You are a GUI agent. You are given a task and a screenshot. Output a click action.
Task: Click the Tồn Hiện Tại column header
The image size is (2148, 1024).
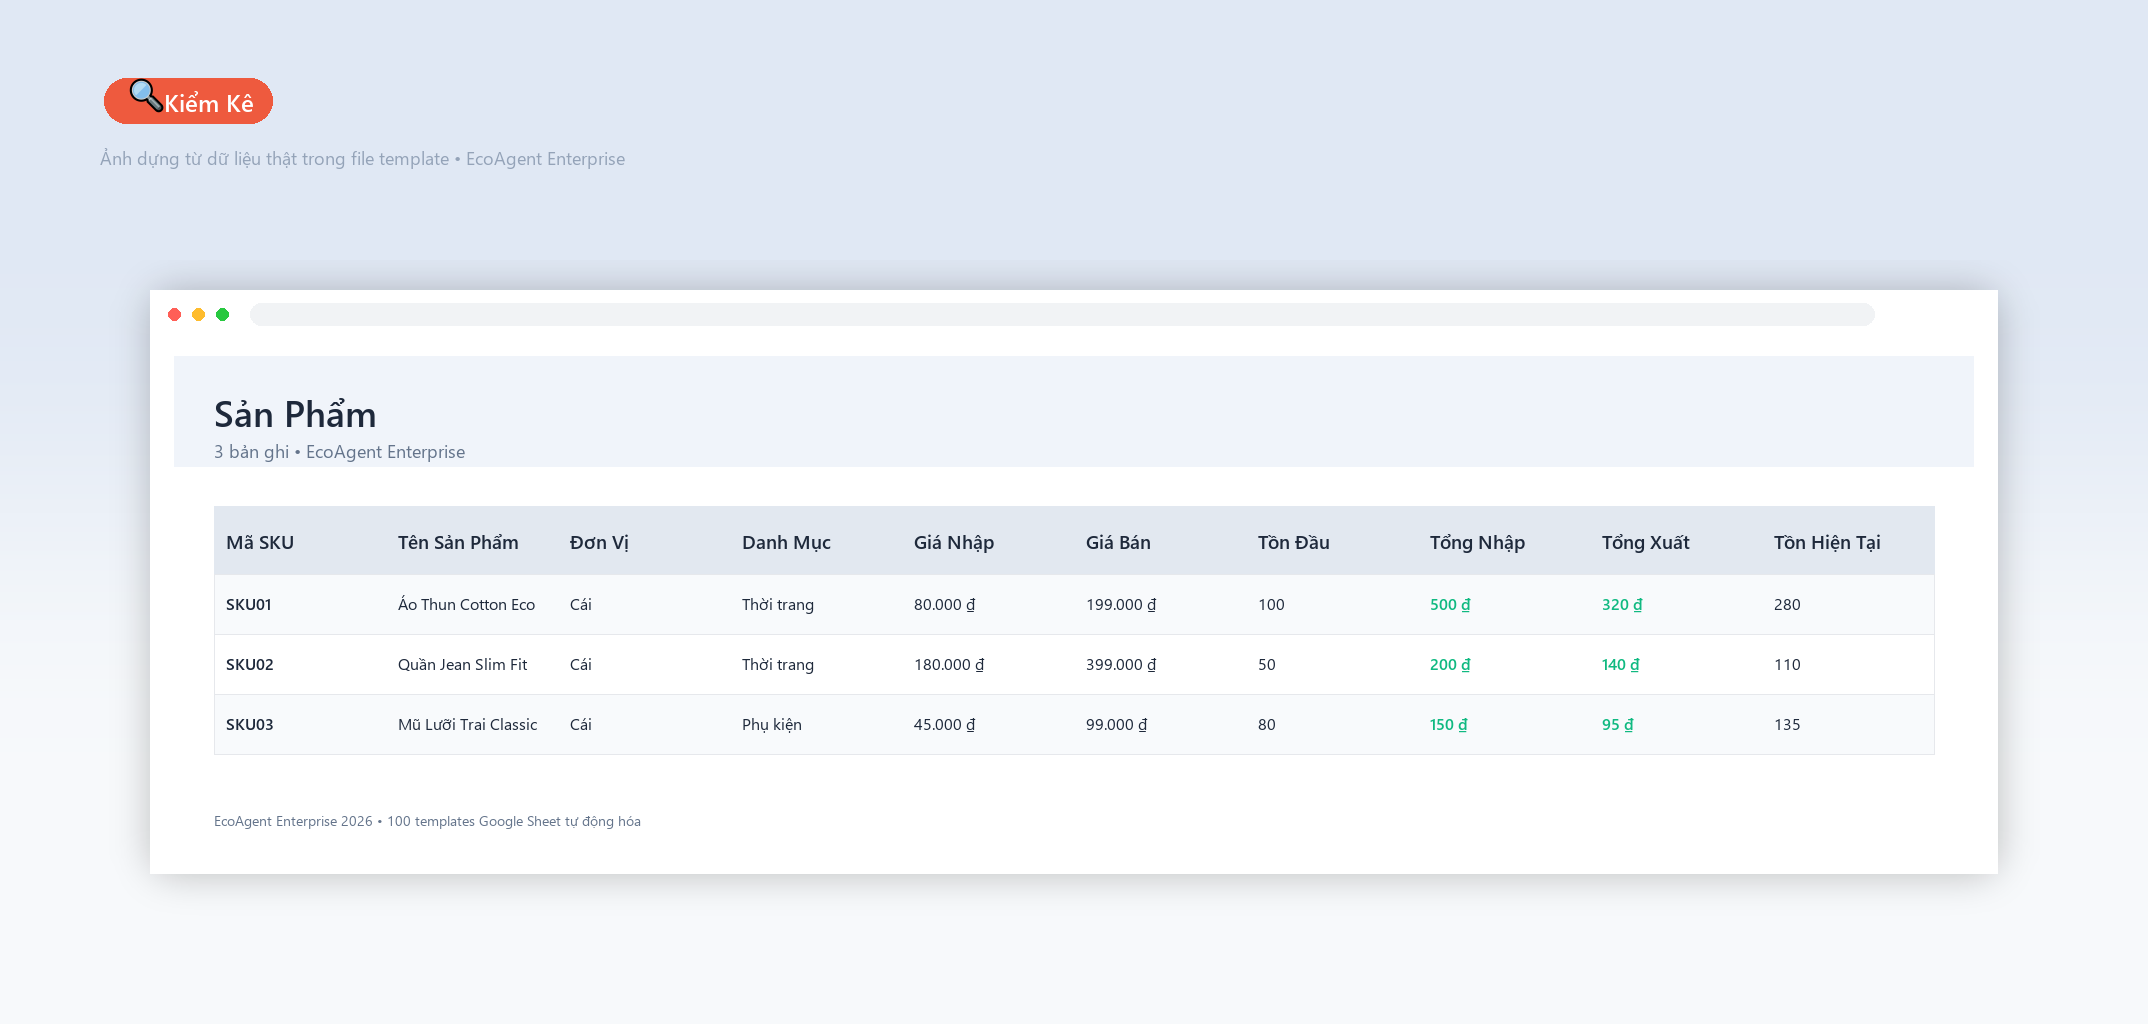[1827, 543]
